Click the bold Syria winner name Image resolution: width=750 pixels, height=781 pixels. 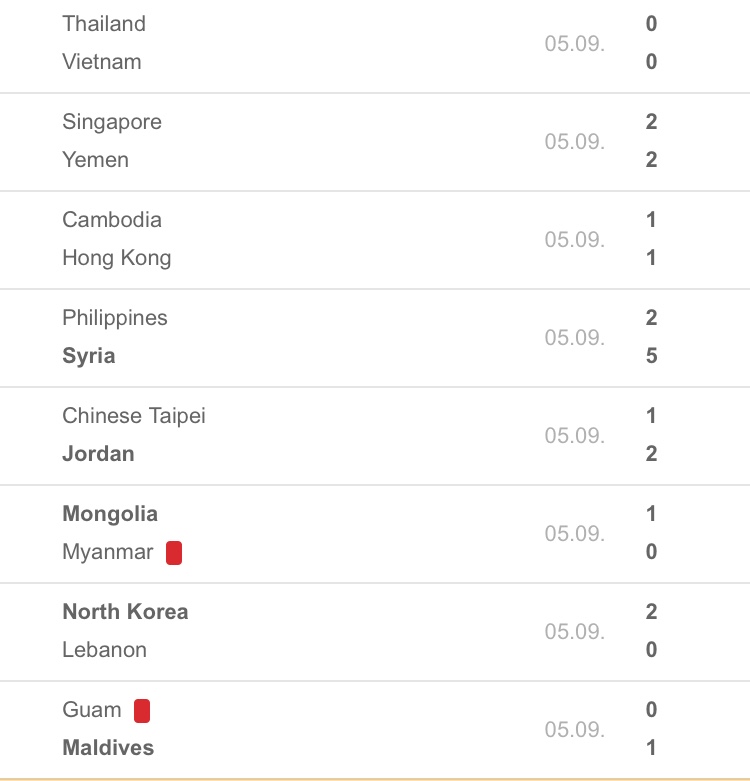coord(89,356)
